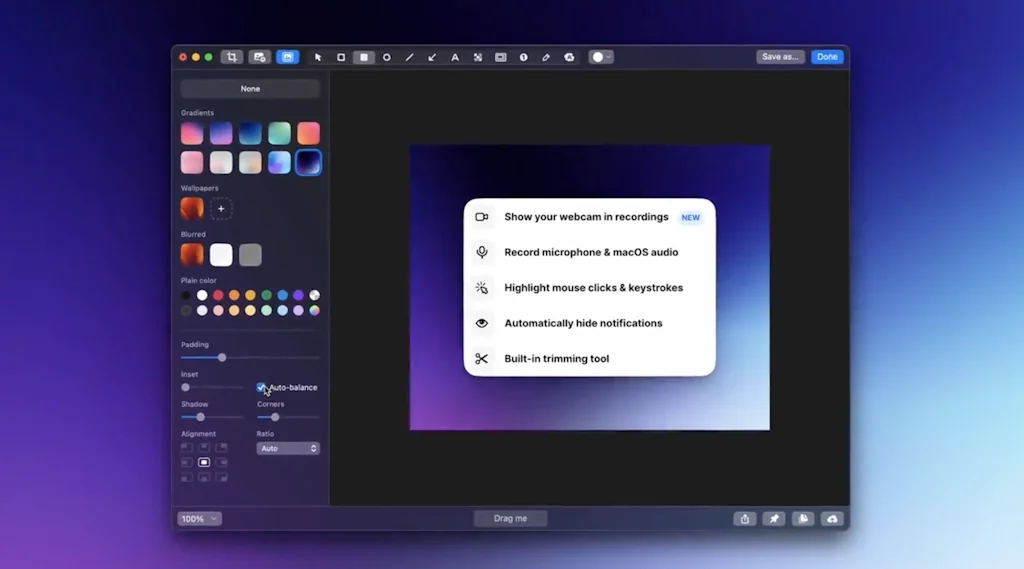The image size is (1024, 569).
Task: Select the Pencil drawing tool
Action: [x=546, y=57]
